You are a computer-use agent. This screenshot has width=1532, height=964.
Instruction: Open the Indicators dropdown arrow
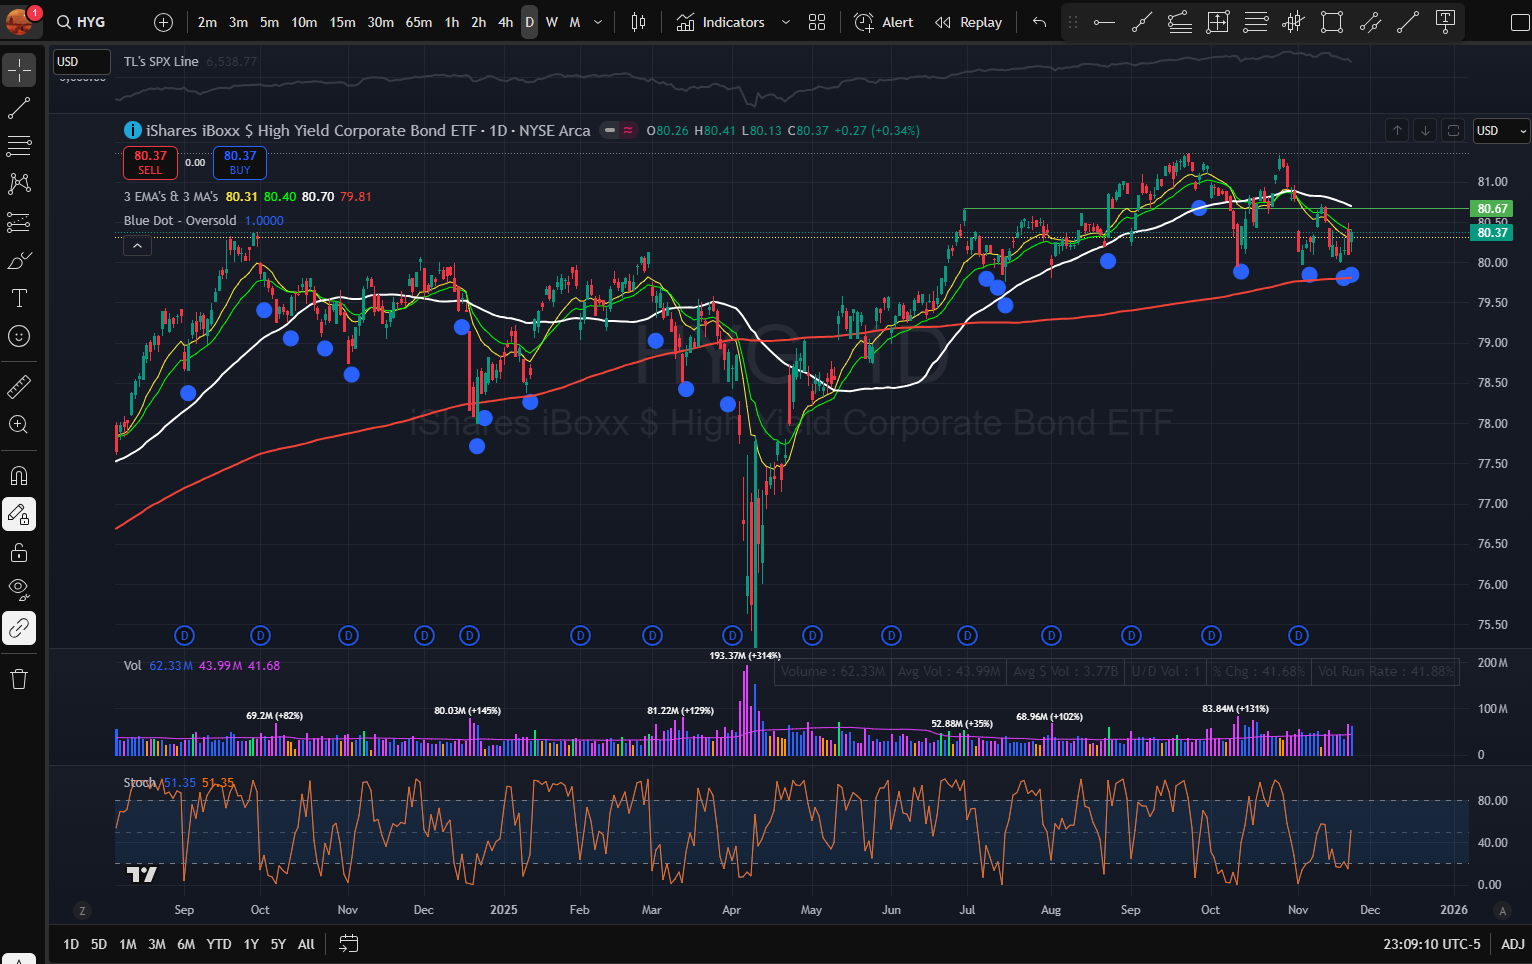pyautogui.click(x=786, y=22)
